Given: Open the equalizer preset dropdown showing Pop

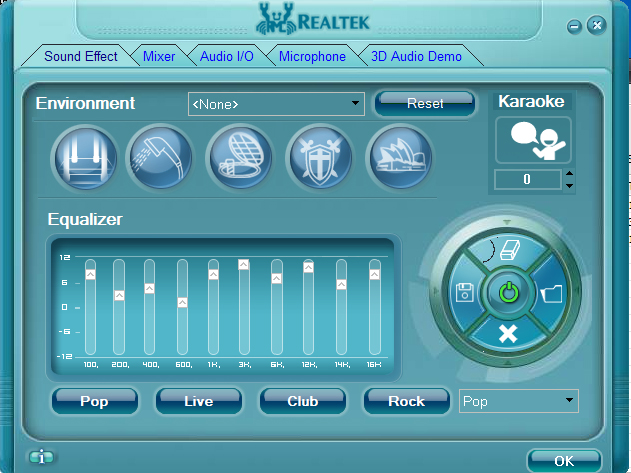Looking at the screenshot, I should click(519, 401).
